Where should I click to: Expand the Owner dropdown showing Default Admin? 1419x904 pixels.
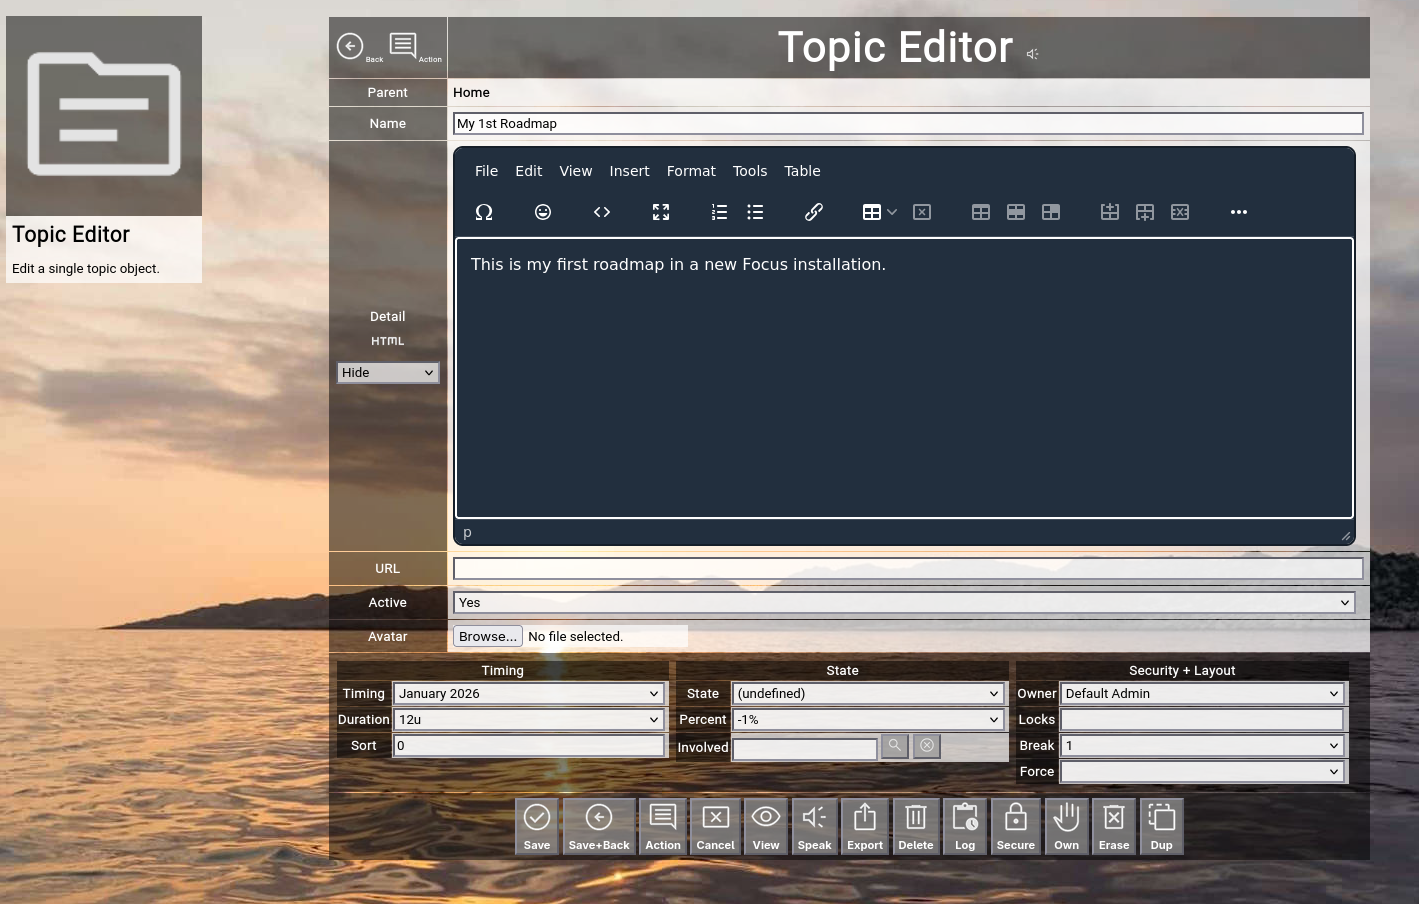[x=1201, y=694]
